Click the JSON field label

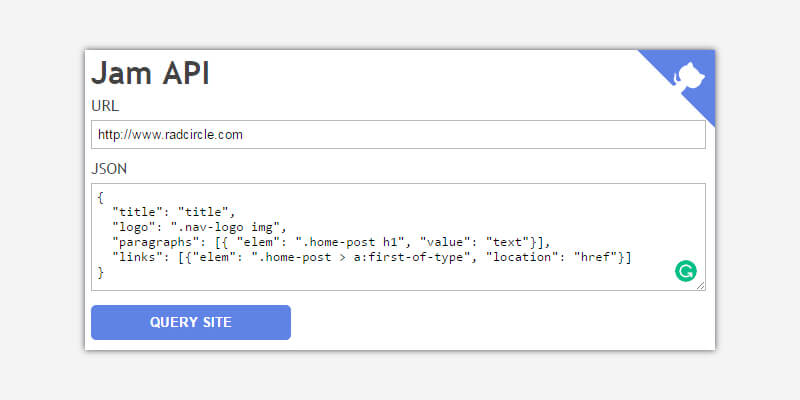click(x=109, y=168)
